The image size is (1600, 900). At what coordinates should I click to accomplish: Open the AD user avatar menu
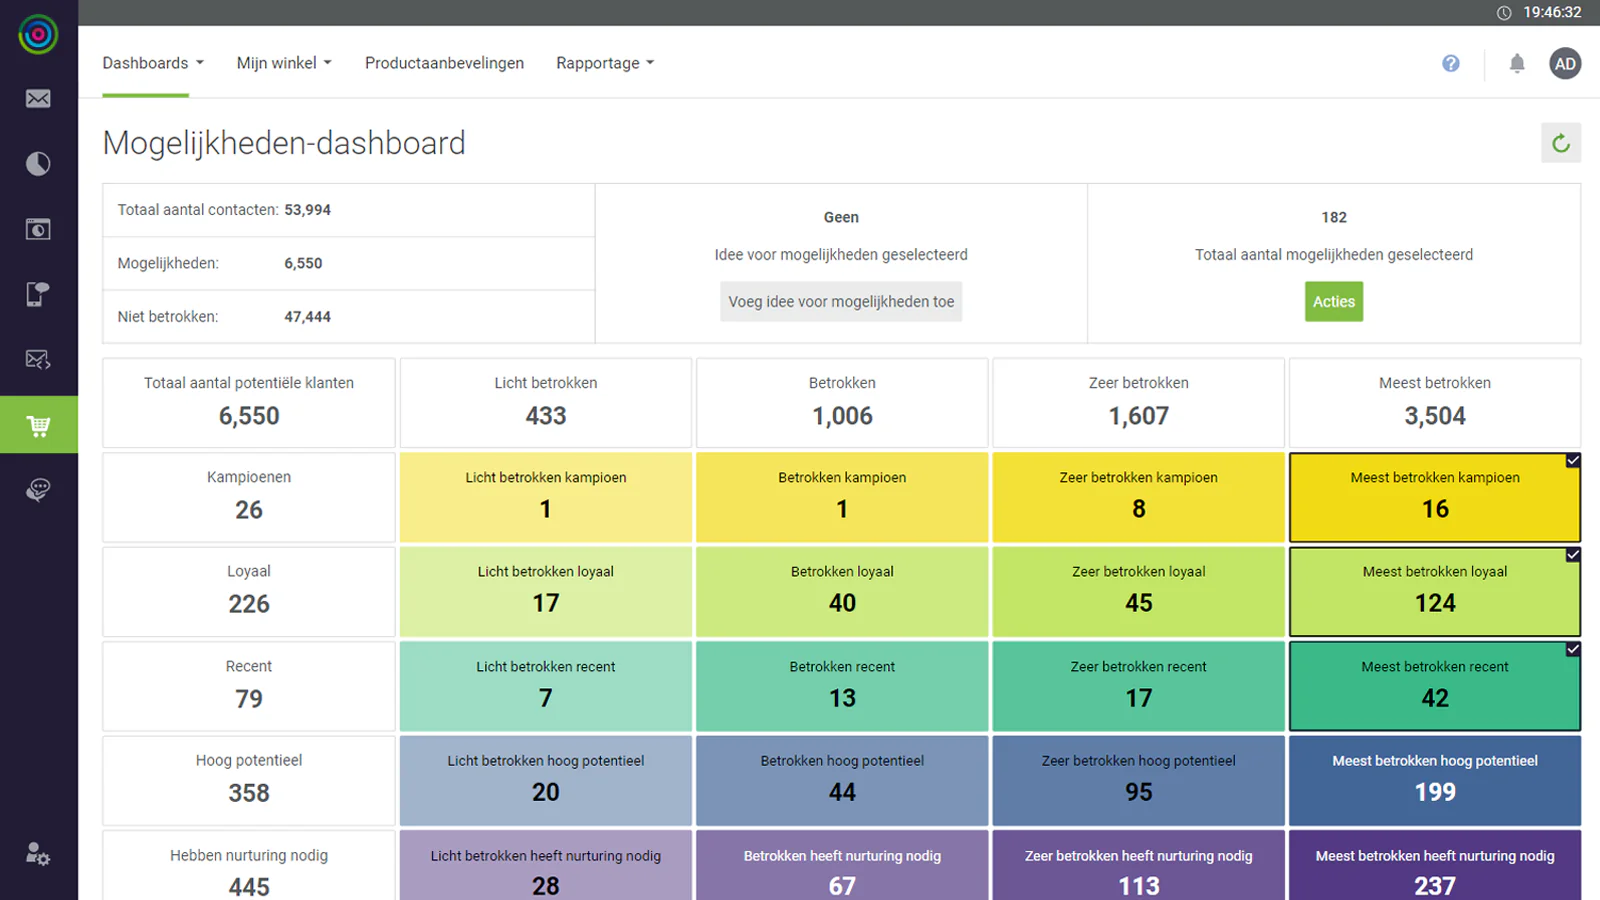click(1565, 64)
